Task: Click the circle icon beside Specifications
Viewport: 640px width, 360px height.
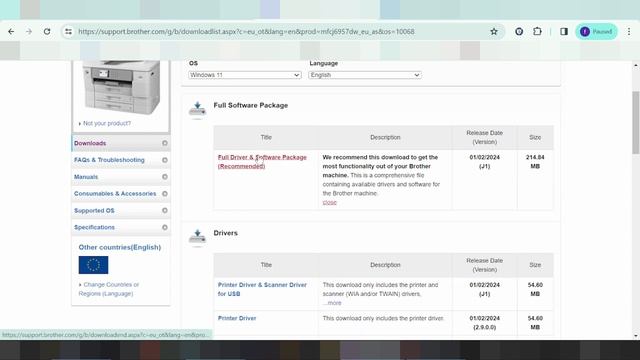Action: 165,227
